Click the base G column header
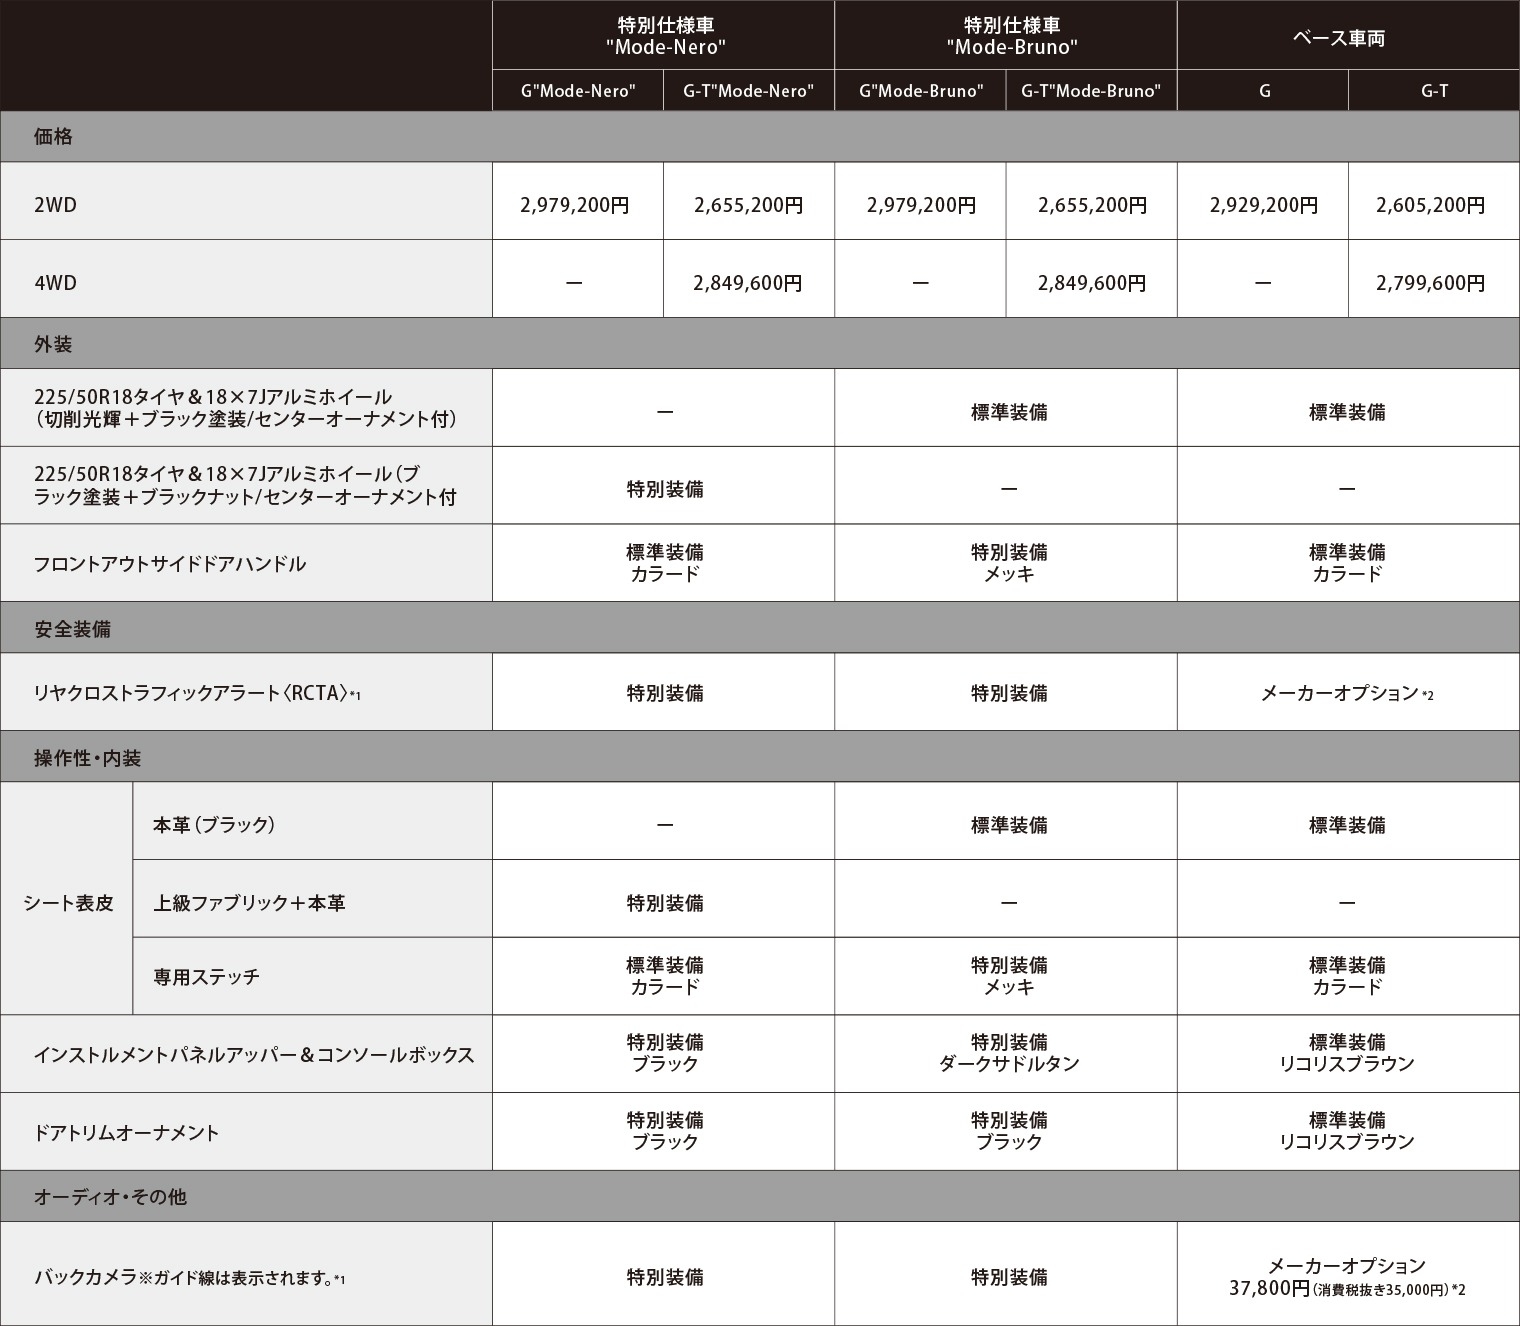1520x1326 pixels. 1263,91
